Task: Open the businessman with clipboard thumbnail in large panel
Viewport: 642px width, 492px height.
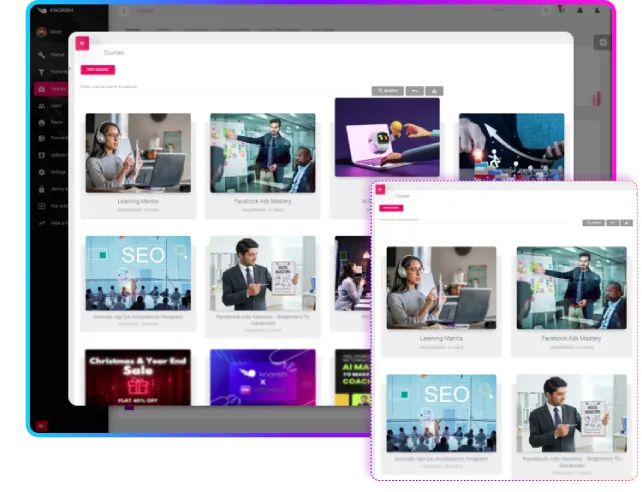Action: (263, 273)
